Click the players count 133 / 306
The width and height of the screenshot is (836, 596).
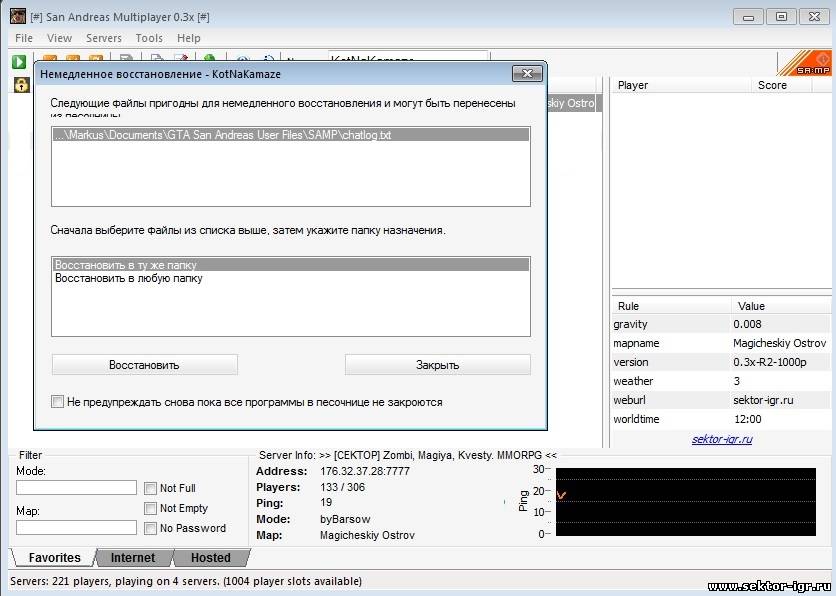pyautogui.click(x=342, y=487)
